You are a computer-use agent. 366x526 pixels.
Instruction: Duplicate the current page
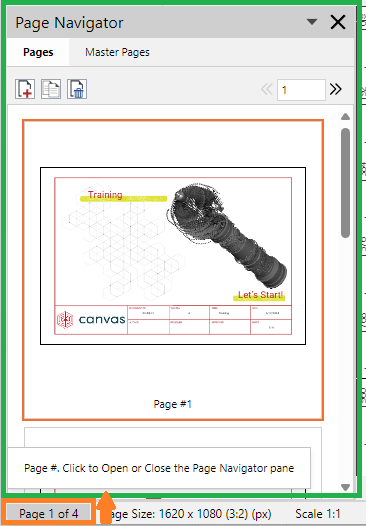[x=51, y=89]
